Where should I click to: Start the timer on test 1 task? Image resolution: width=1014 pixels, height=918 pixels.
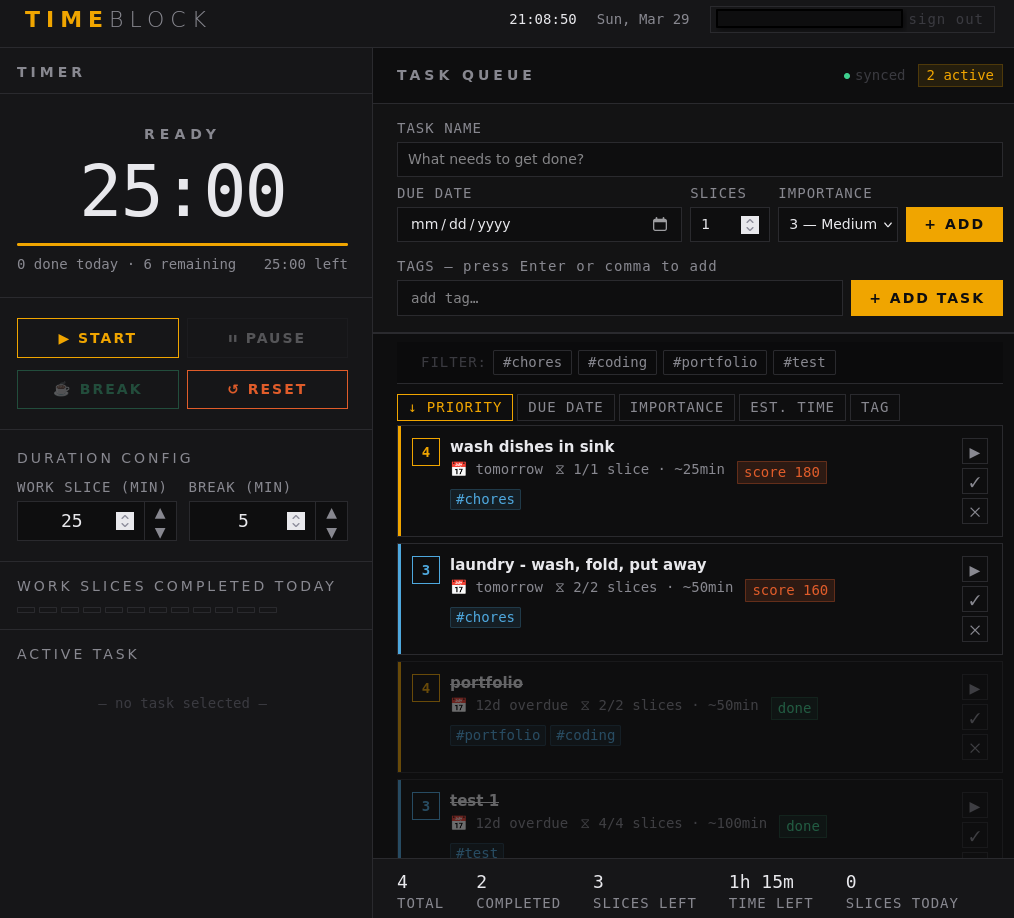pos(974,806)
